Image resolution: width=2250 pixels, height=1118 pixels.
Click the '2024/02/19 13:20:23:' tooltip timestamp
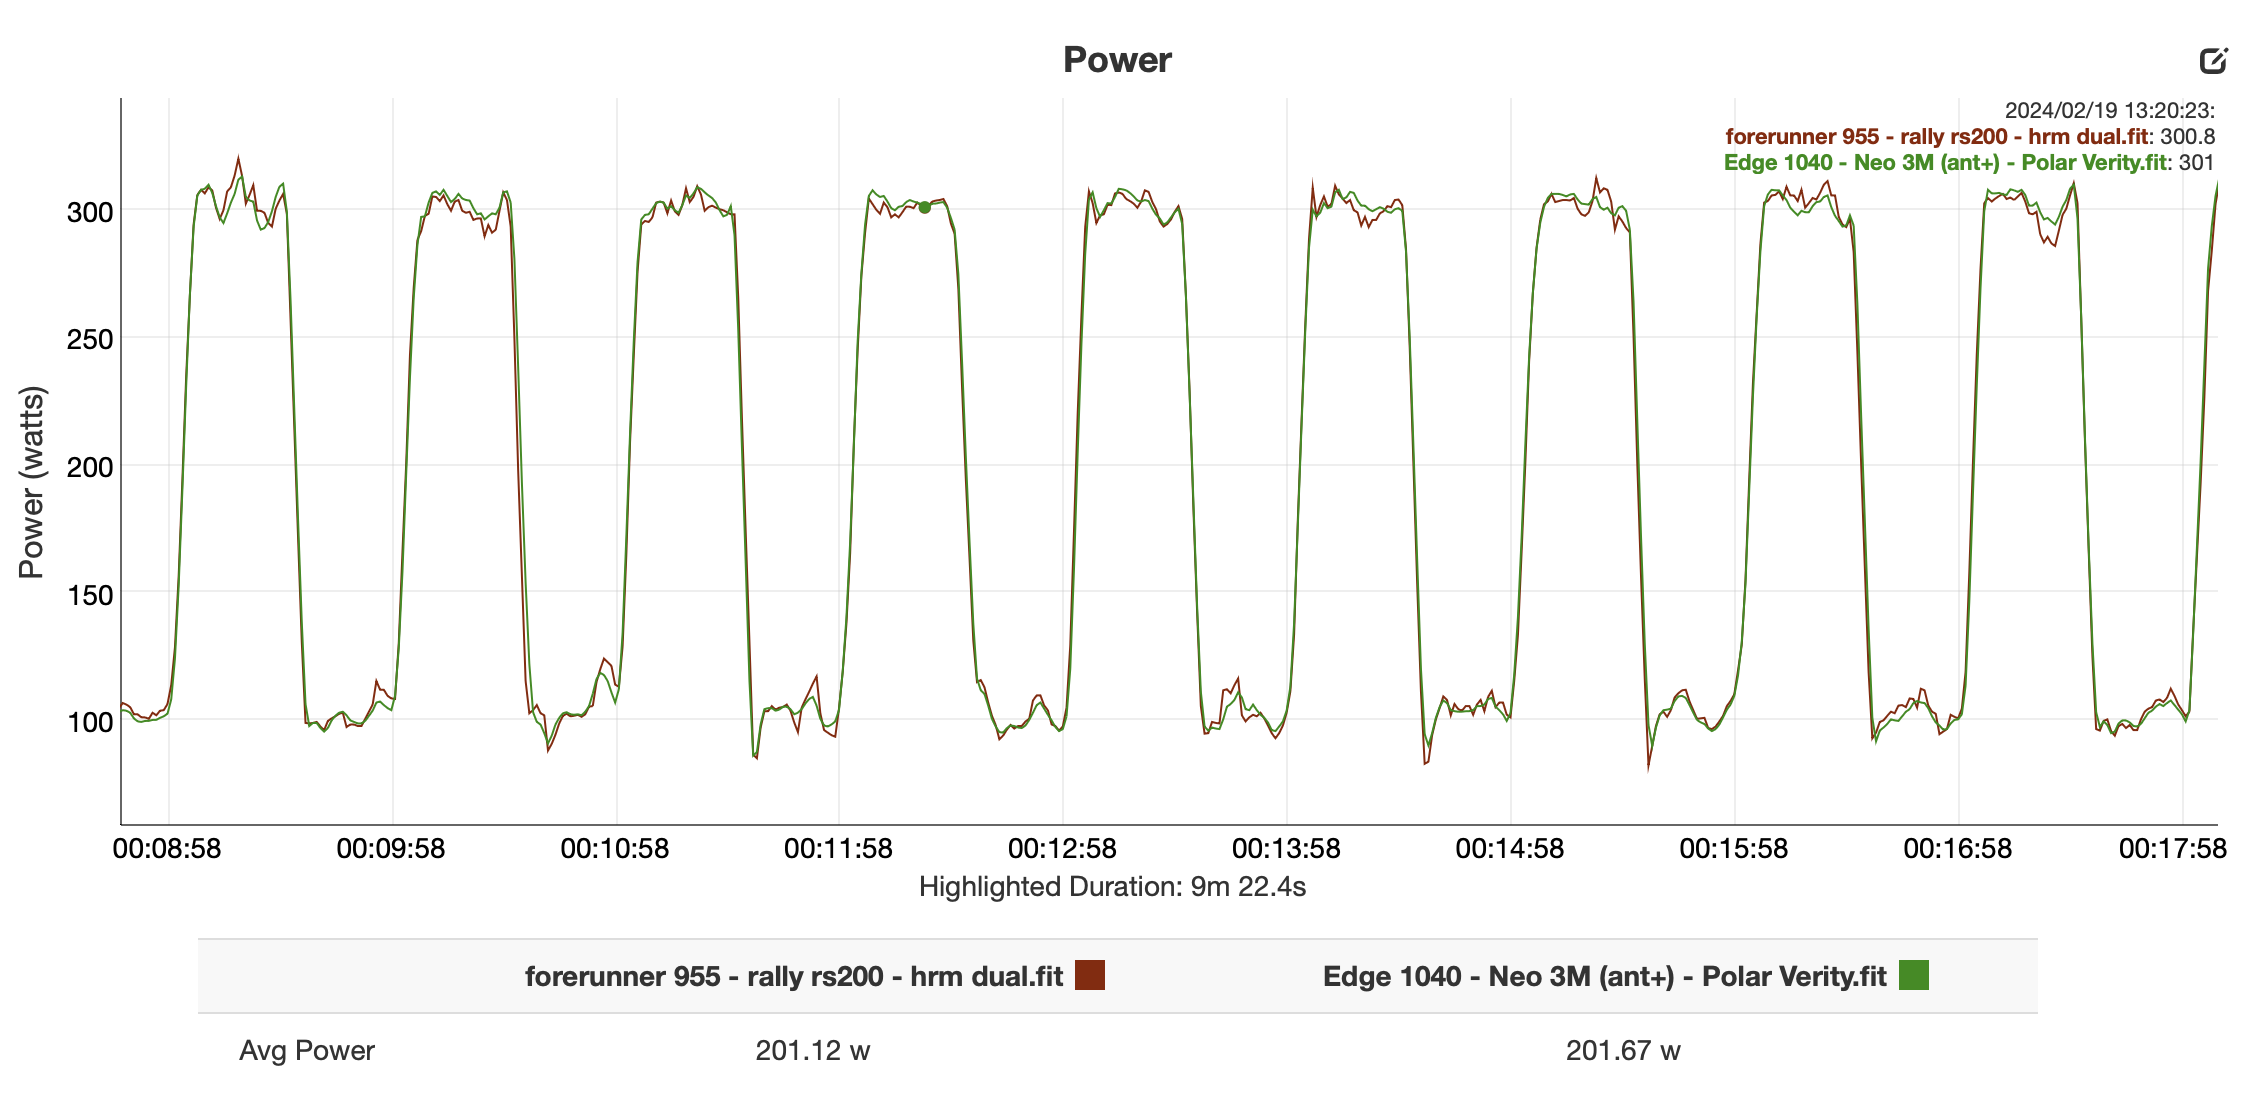(x=2110, y=111)
